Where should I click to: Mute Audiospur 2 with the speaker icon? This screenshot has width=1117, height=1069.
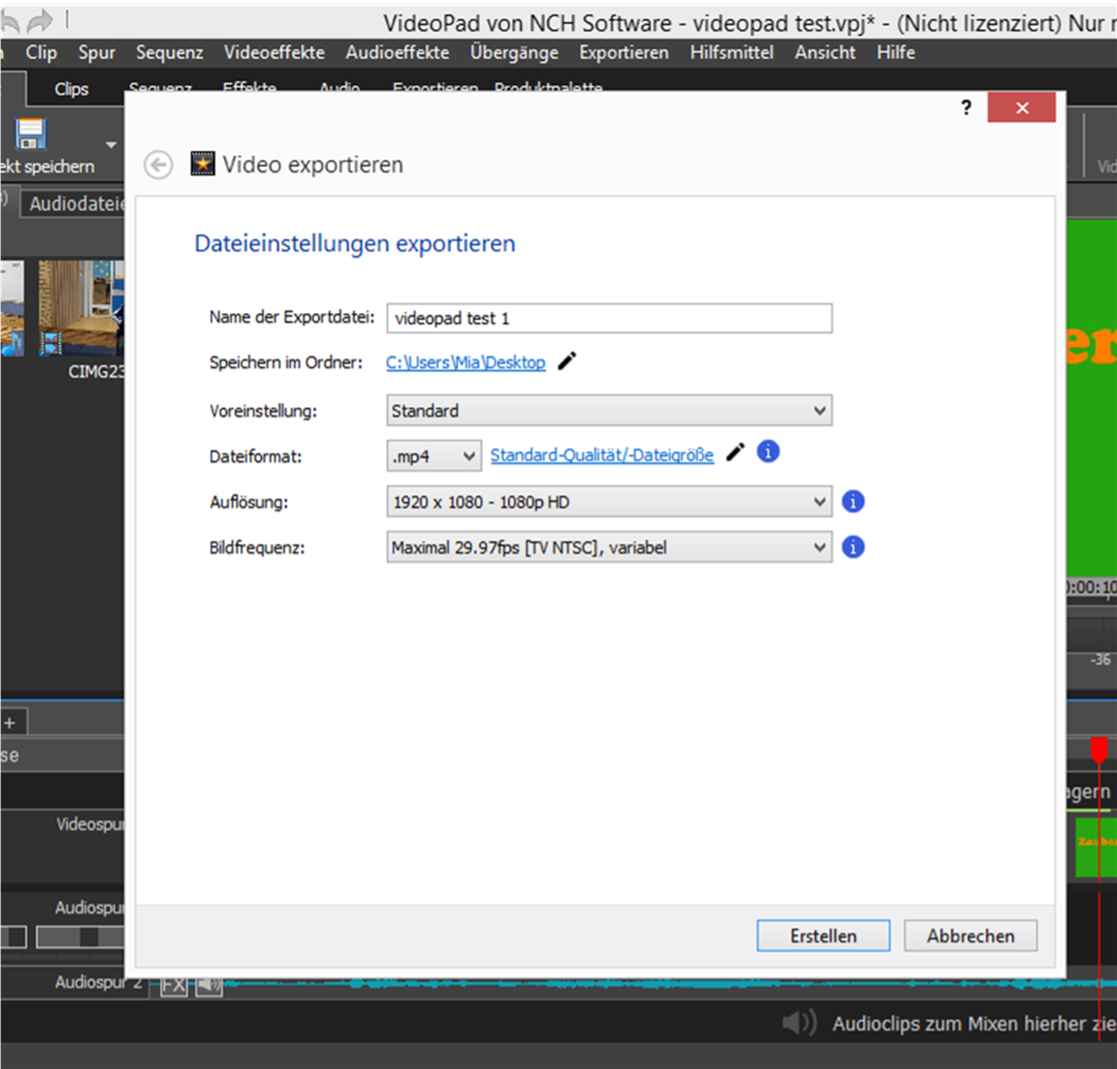click(x=208, y=986)
